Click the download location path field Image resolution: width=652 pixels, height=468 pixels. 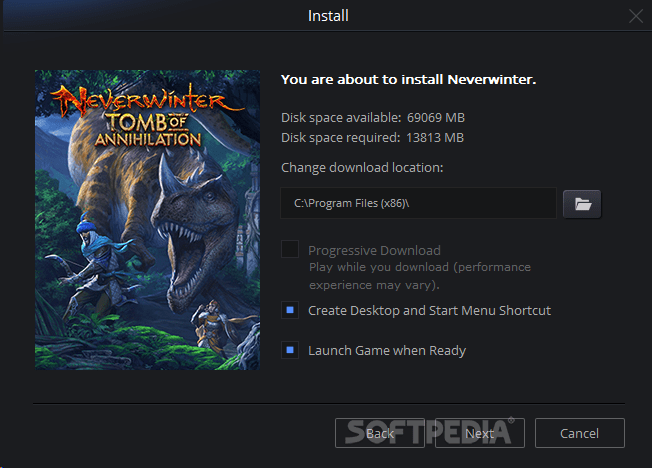coord(418,203)
